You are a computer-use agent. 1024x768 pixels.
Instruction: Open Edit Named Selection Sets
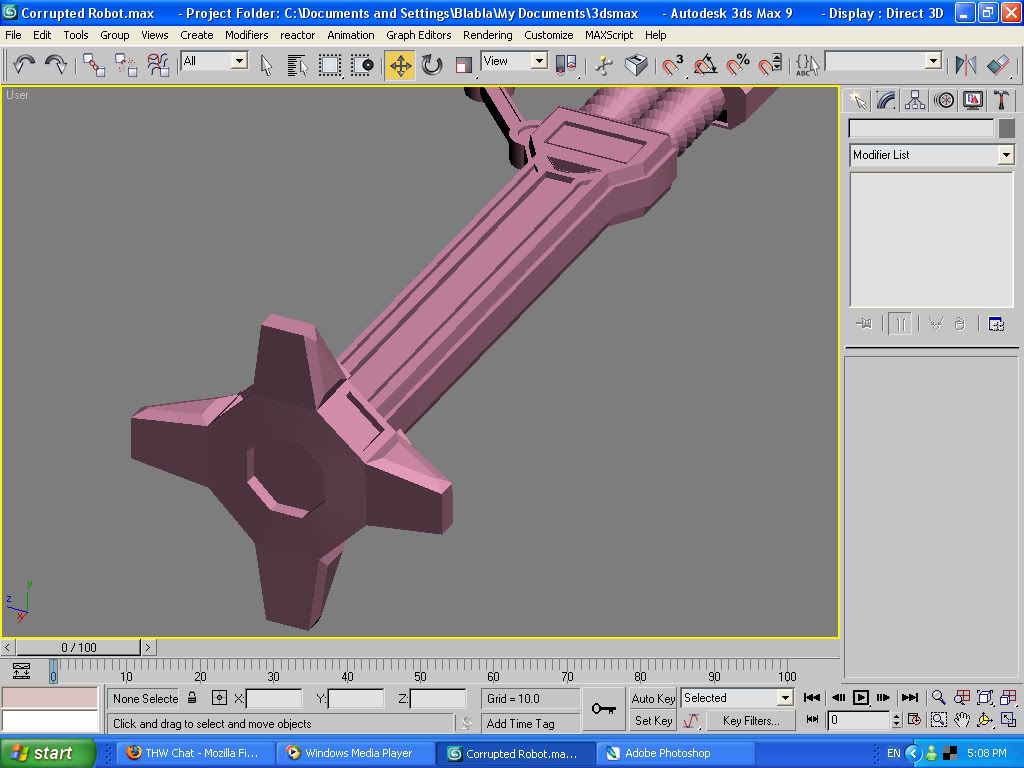click(807, 65)
